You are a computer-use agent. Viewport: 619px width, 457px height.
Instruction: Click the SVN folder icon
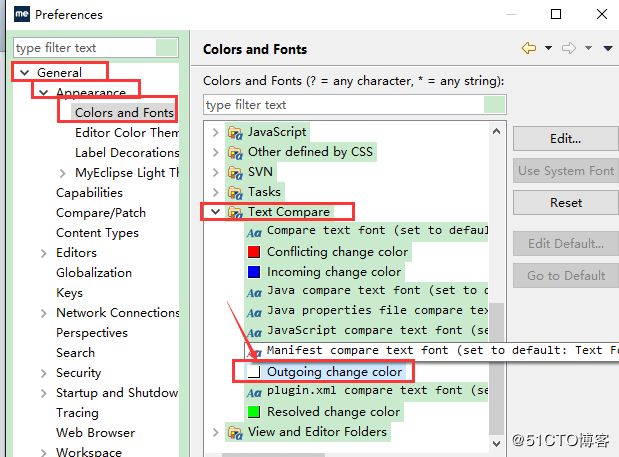pyautogui.click(x=235, y=172)
